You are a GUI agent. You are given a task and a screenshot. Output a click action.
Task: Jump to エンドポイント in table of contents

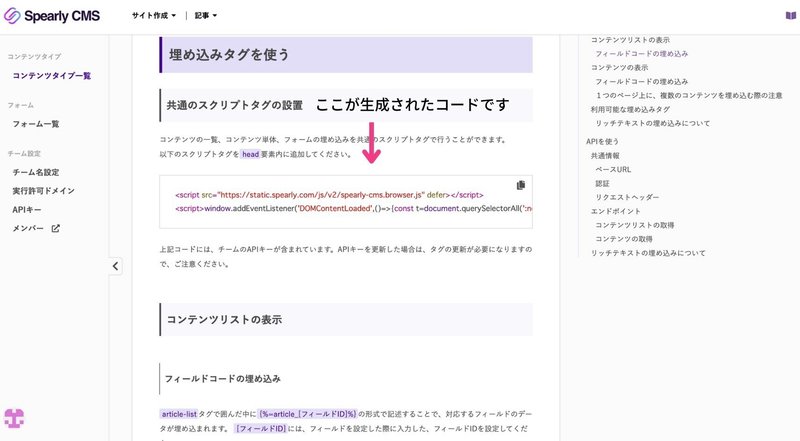(x=615, y=211)
